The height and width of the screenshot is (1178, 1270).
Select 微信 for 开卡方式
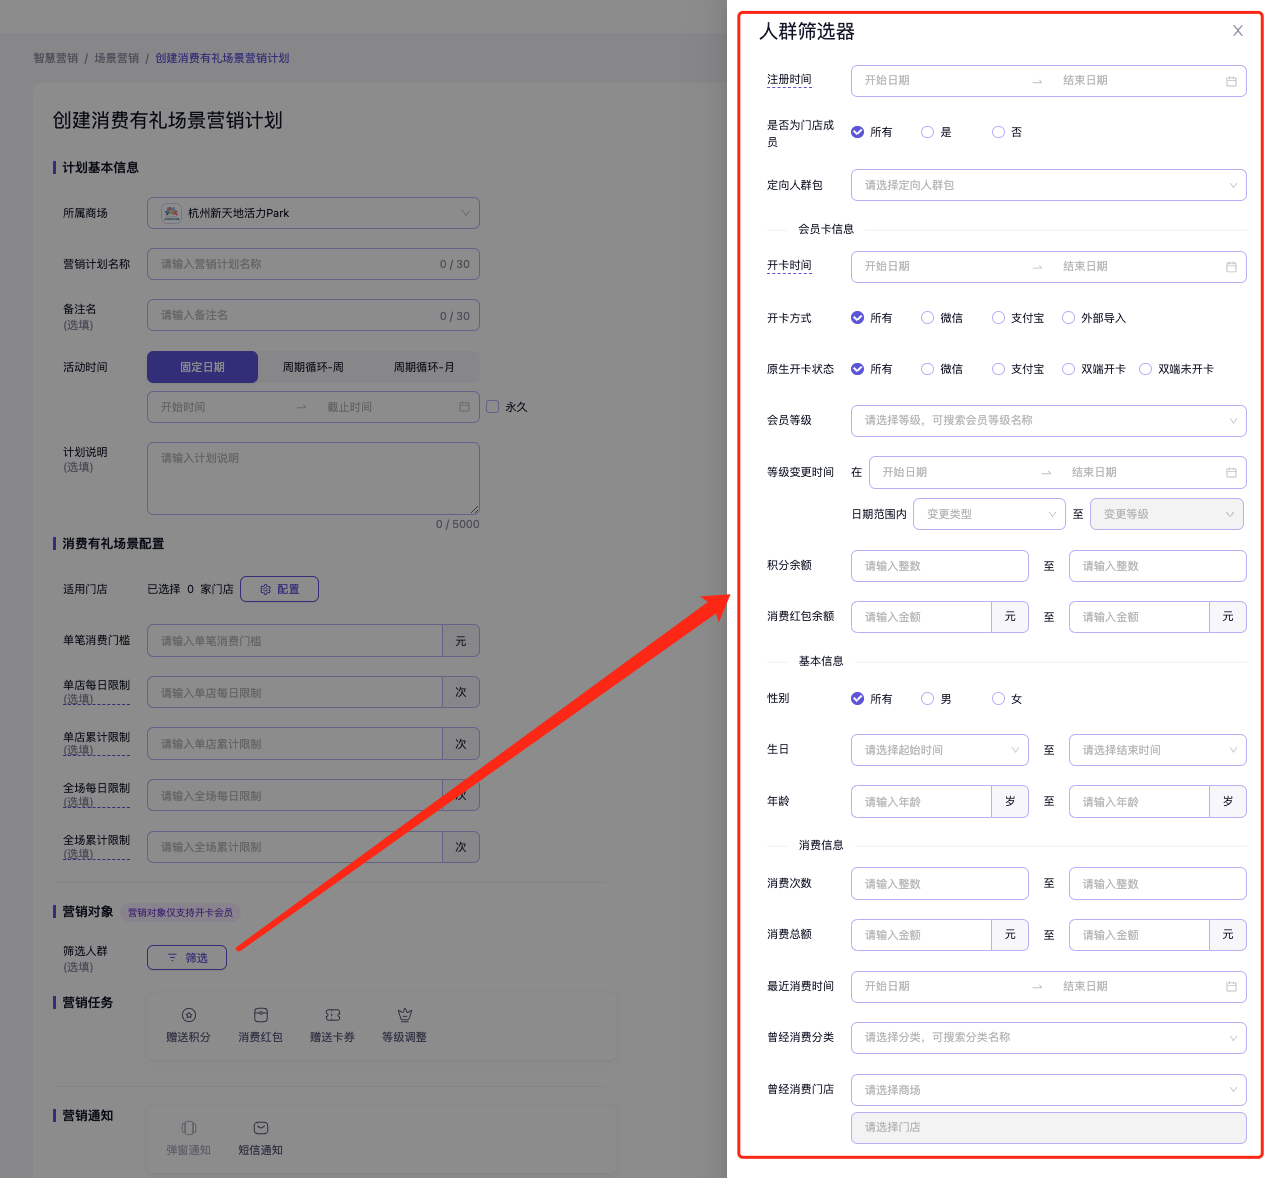[928, 318]
